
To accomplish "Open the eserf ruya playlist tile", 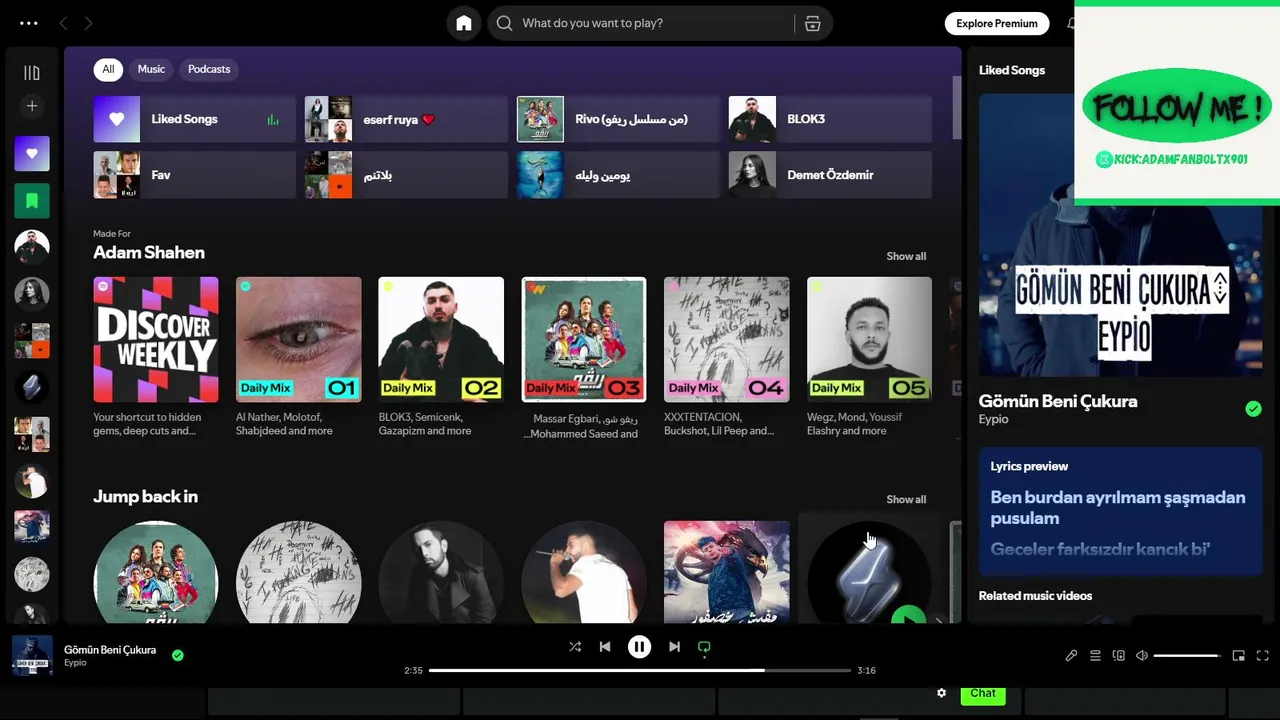I will pos(406,119).
